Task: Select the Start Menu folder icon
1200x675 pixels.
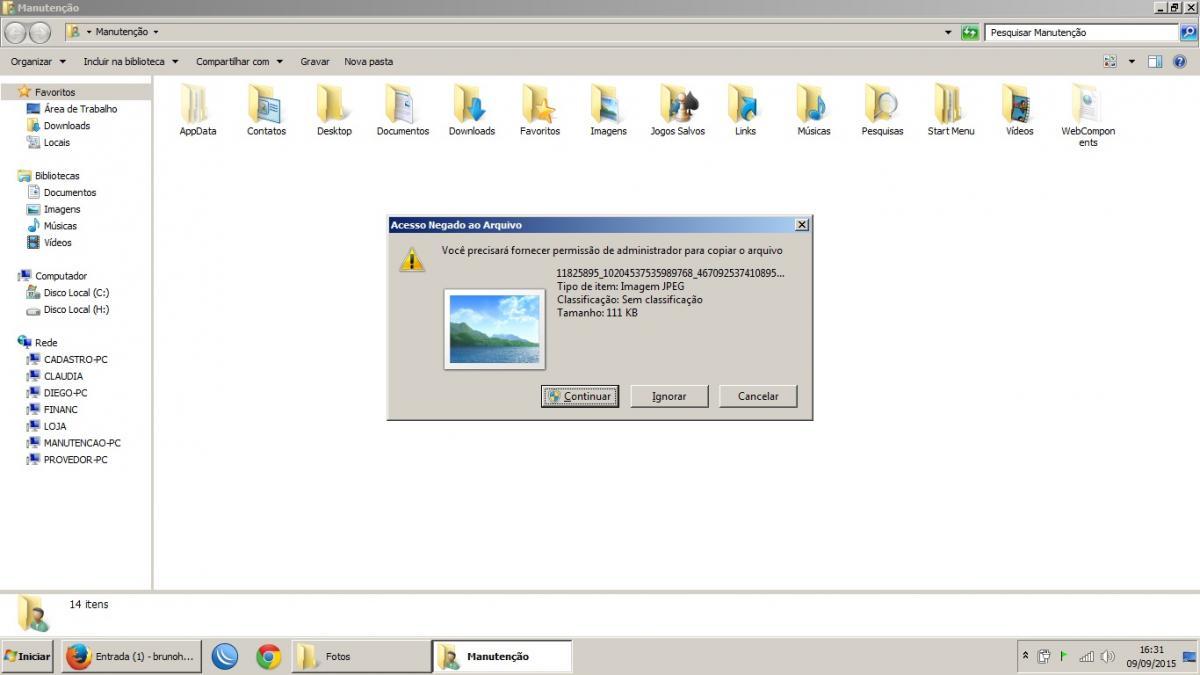Action: [950, 104]
